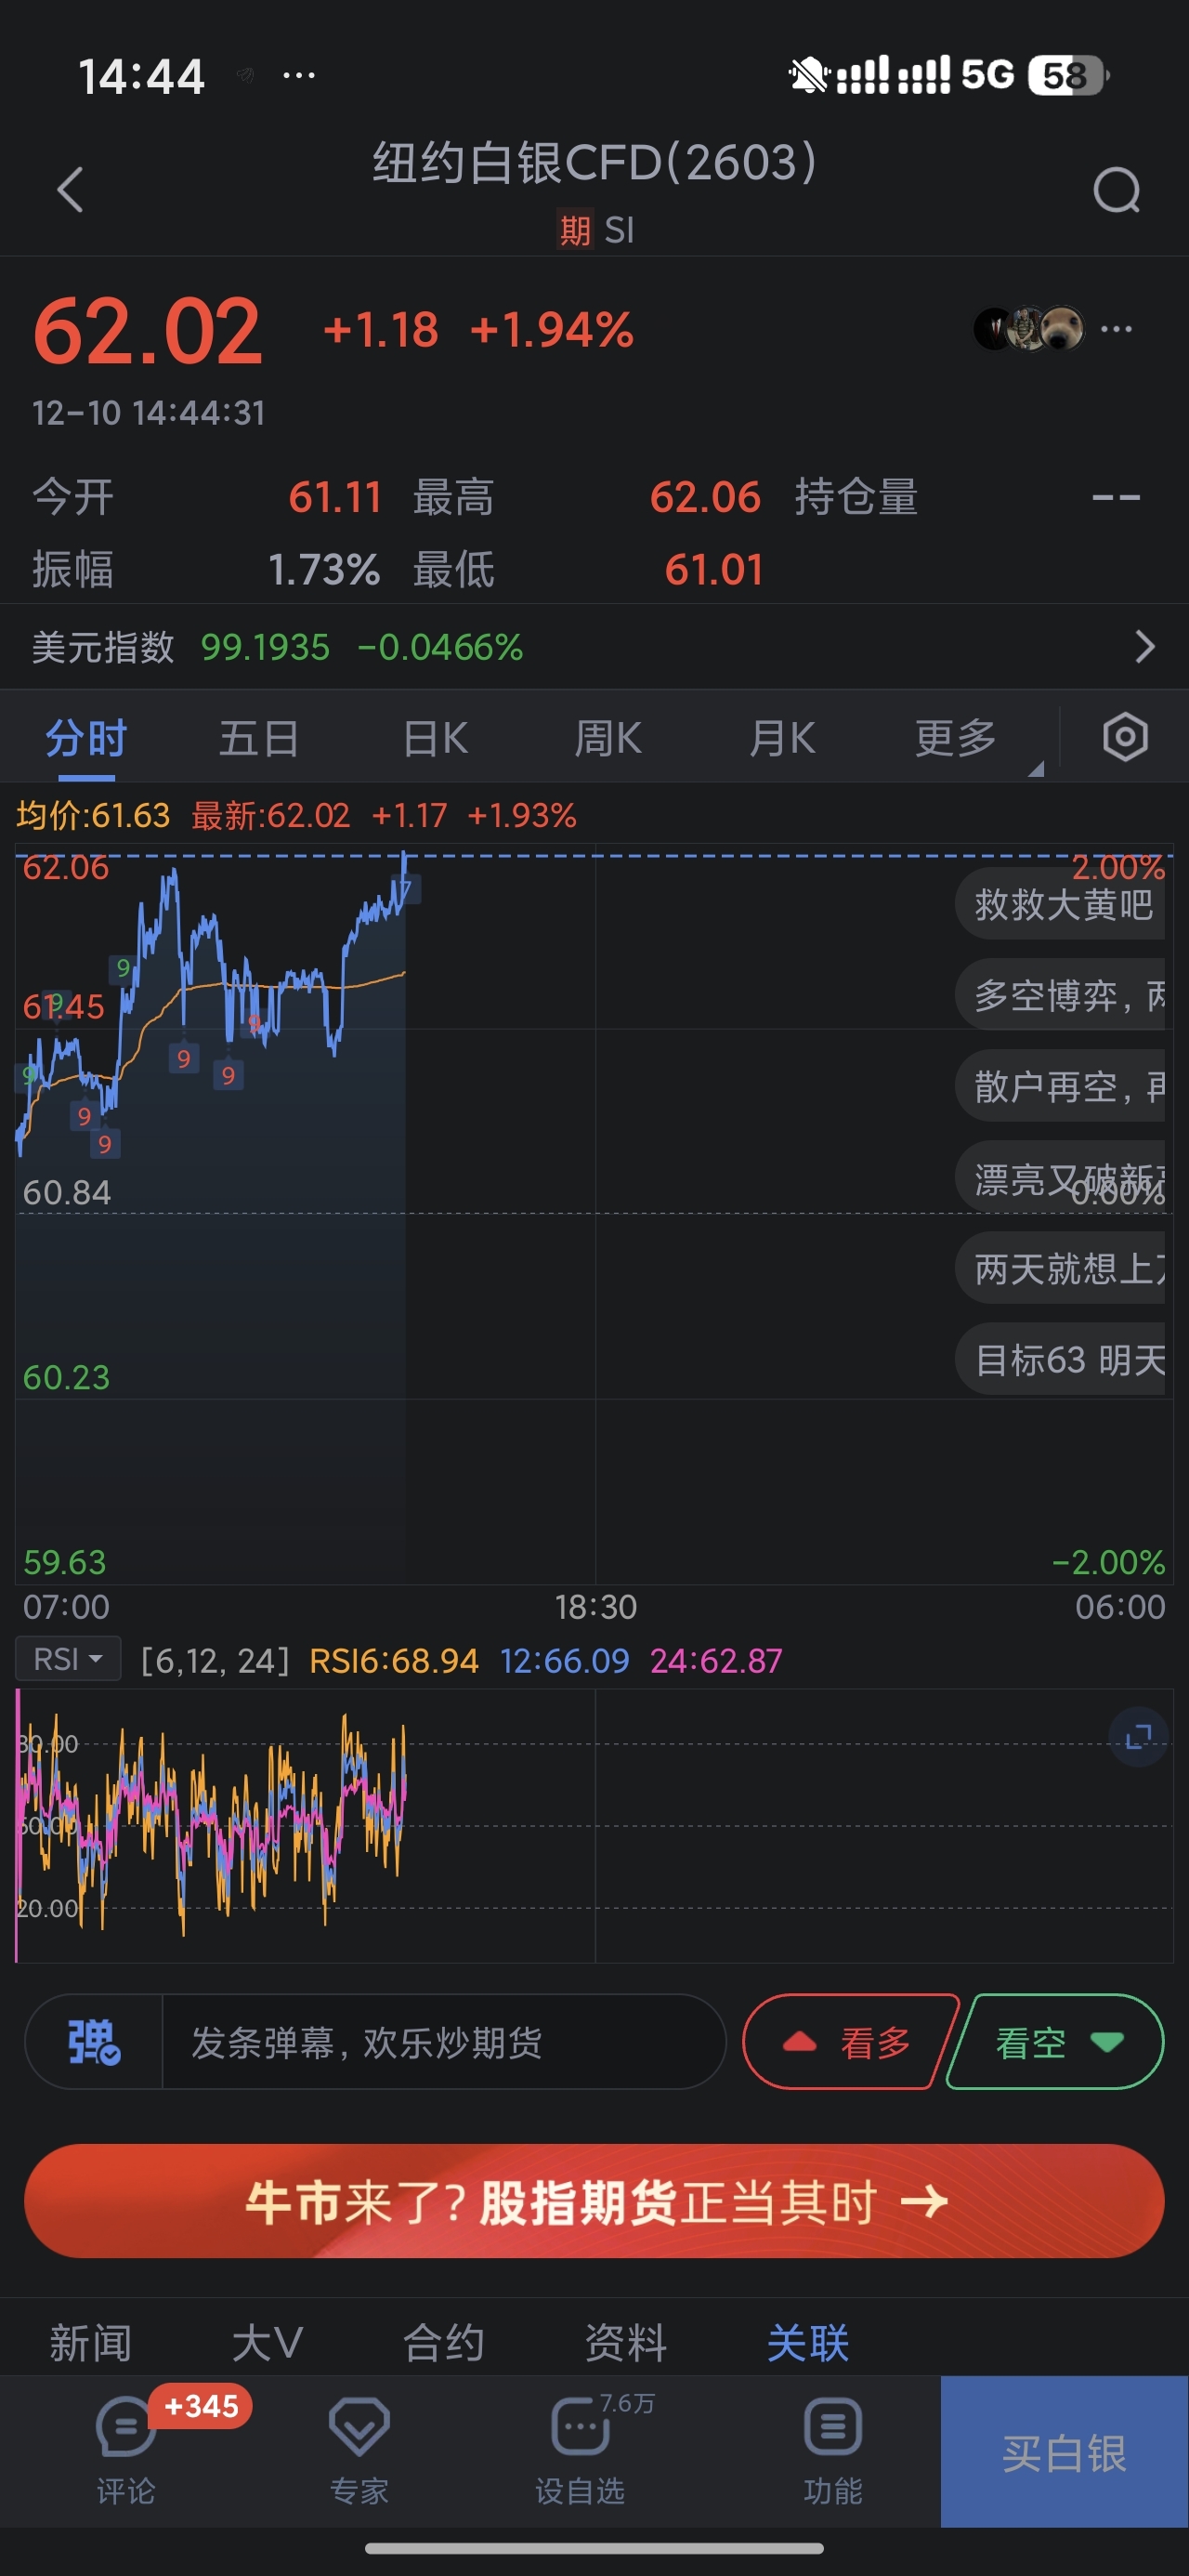Tap the 5G signal status indicator
The width and height of the screenshot is (1189, 2576).
click(x=988, y=74)
